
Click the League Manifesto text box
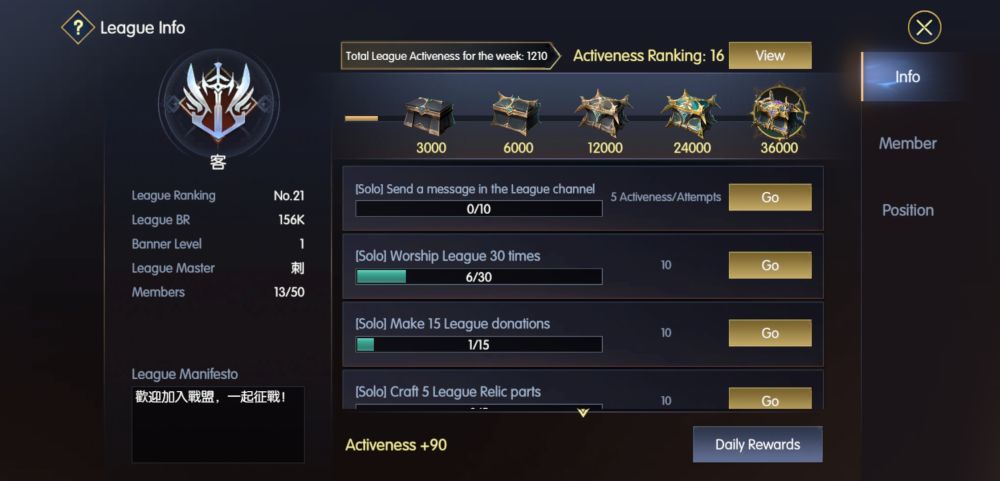pos(218,424)
